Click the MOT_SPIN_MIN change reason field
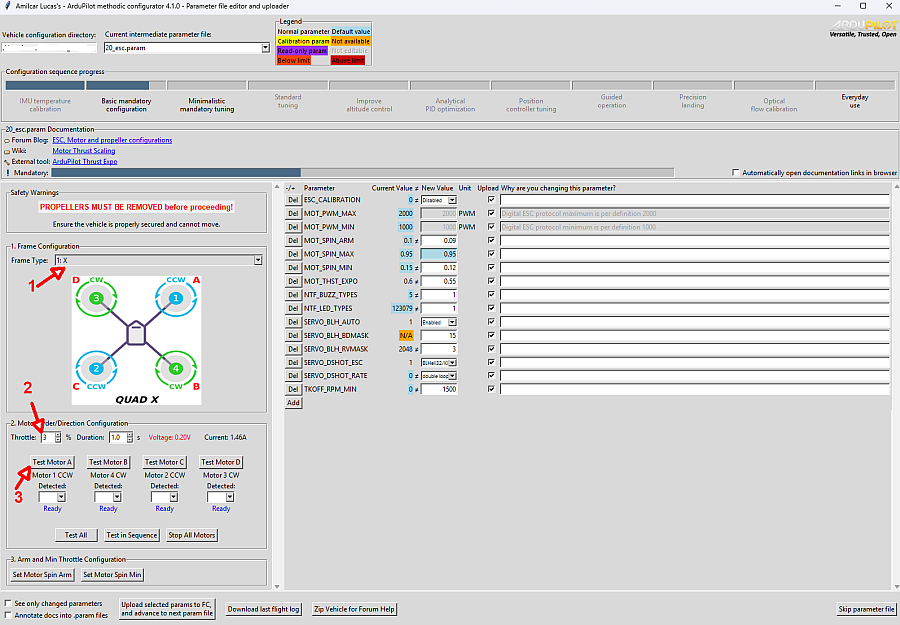This screenshot has height=625, width=900. 695,267
